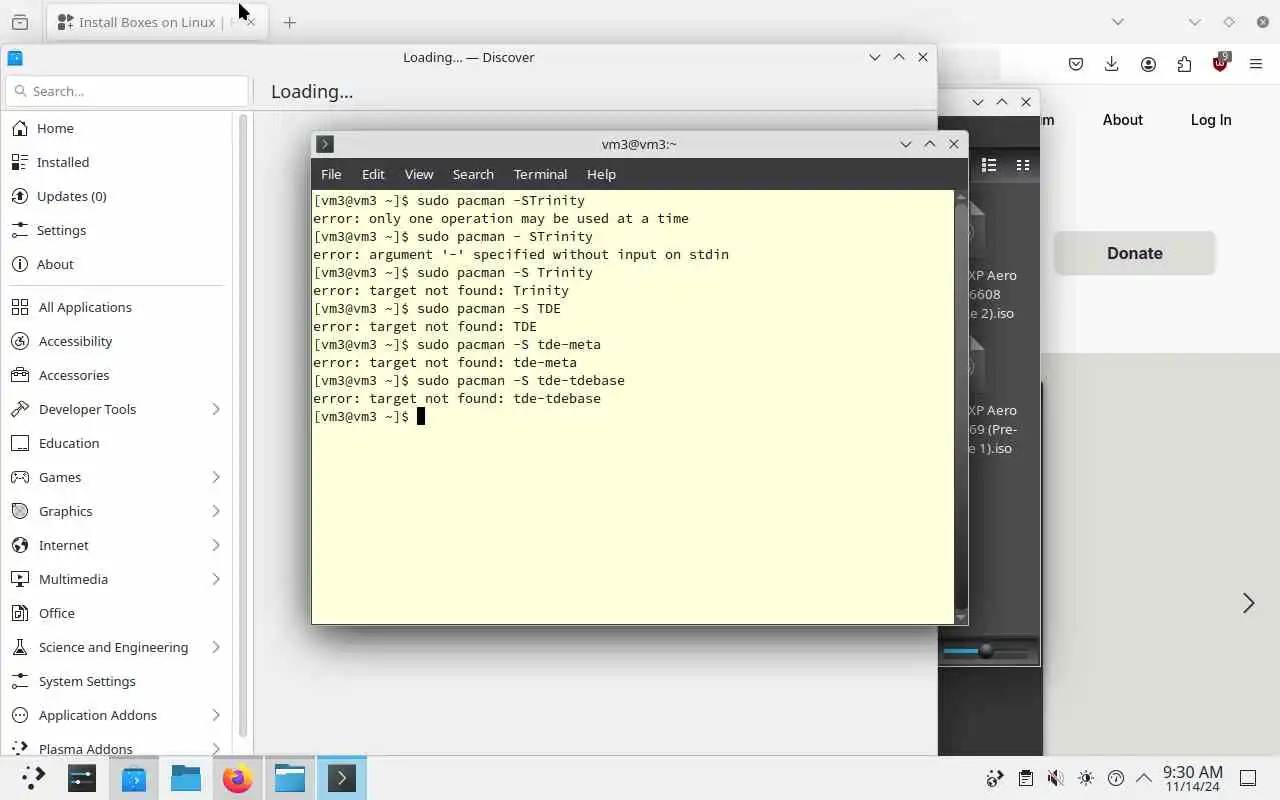Open Firefox downloads panel
This screenshot has height=800, width=1280.
1112,64
